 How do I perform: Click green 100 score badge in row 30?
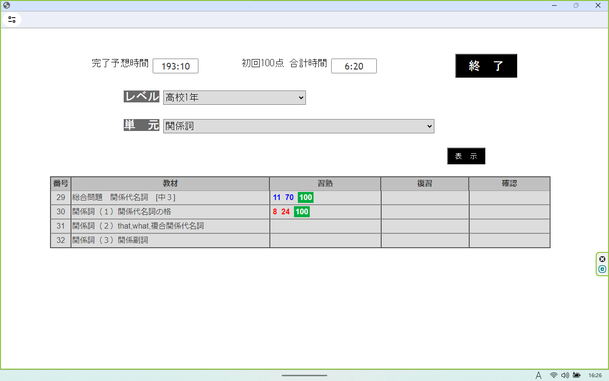(x=302, y=212)
